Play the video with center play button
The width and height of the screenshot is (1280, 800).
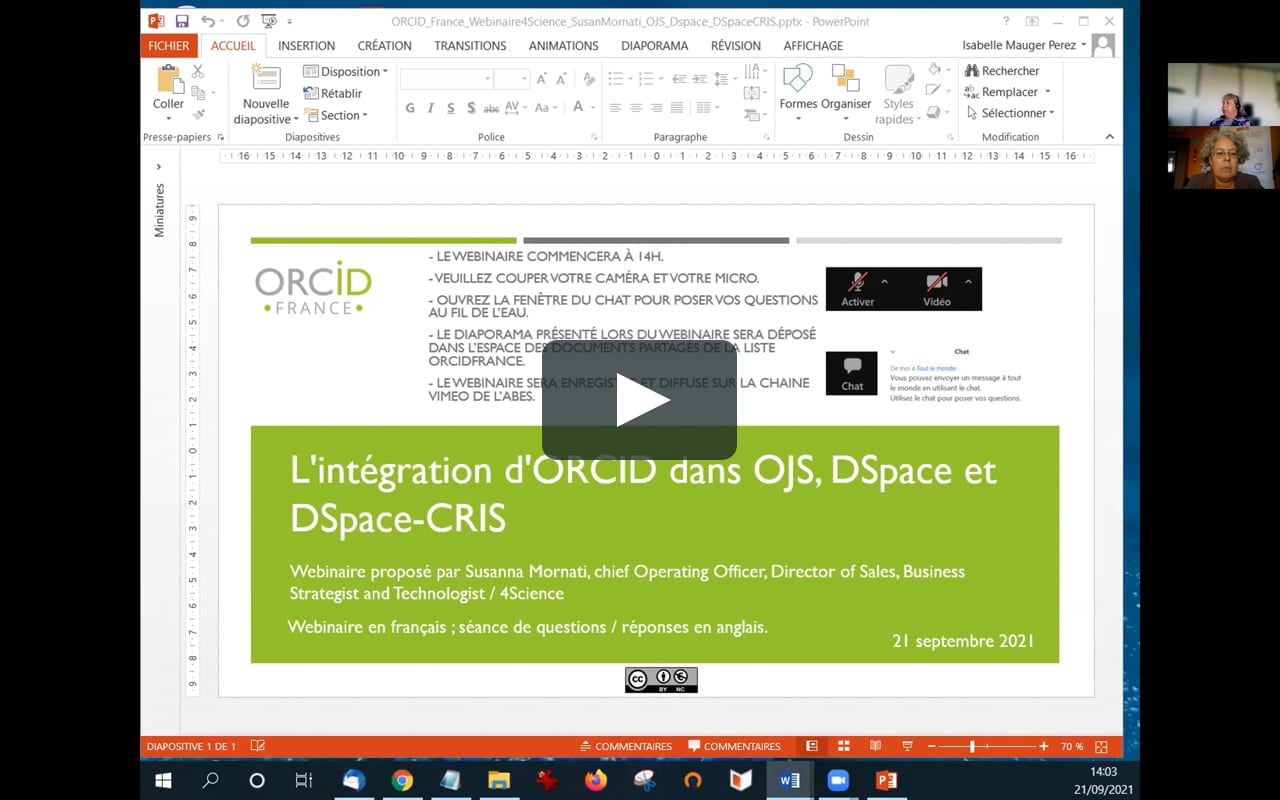(x=640, y=400)
